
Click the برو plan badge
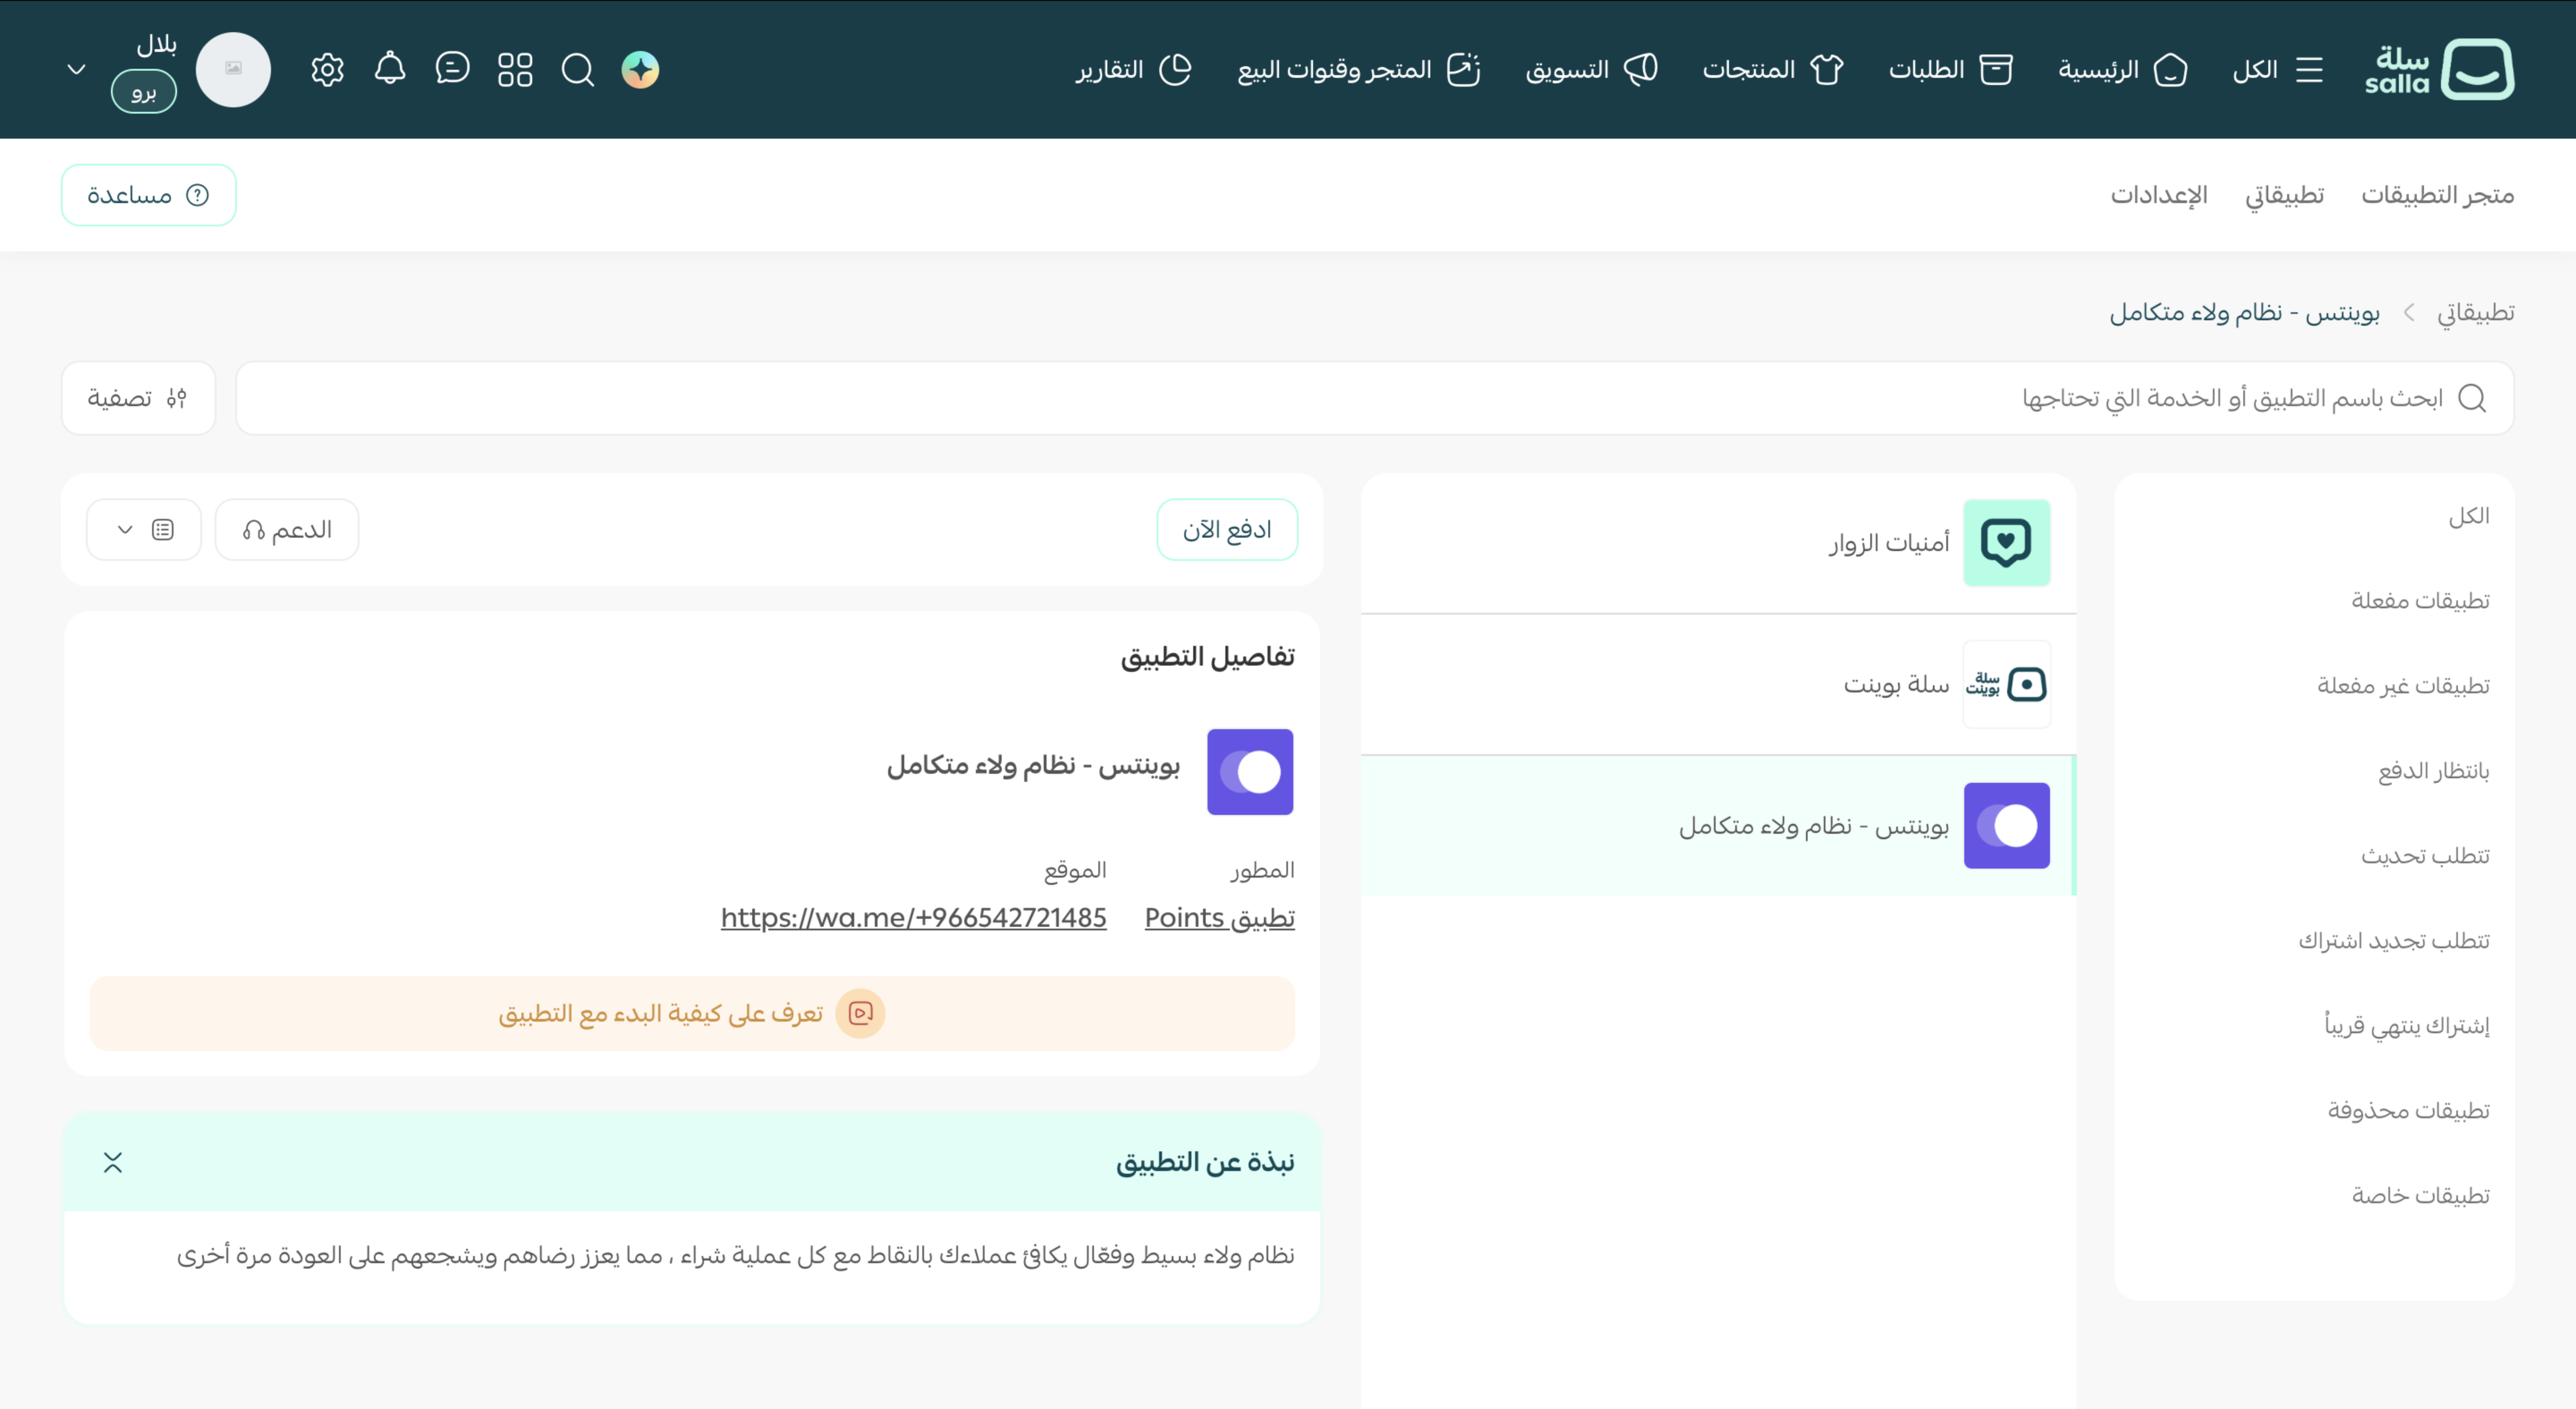pyautogui.click(x=144, y=92)
